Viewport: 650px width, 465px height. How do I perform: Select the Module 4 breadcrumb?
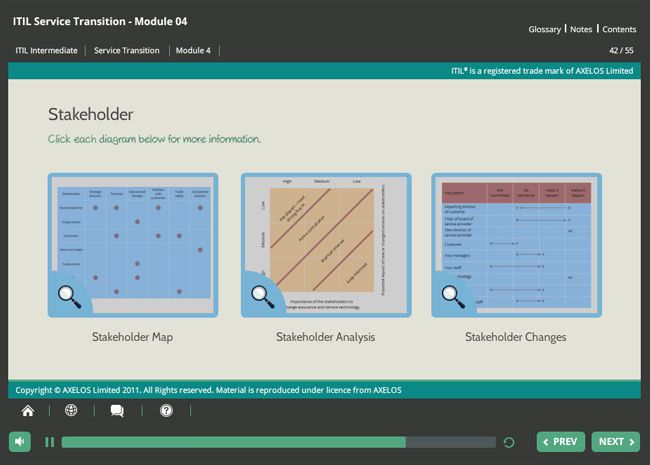click(x=193, y=51)
